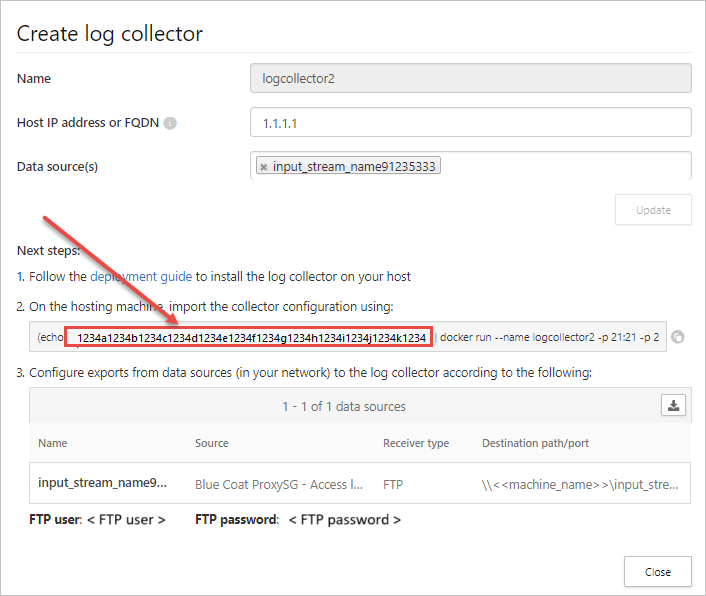The image size is (706, 596).
Task: Click the Name column header
Action: (54, 443)
